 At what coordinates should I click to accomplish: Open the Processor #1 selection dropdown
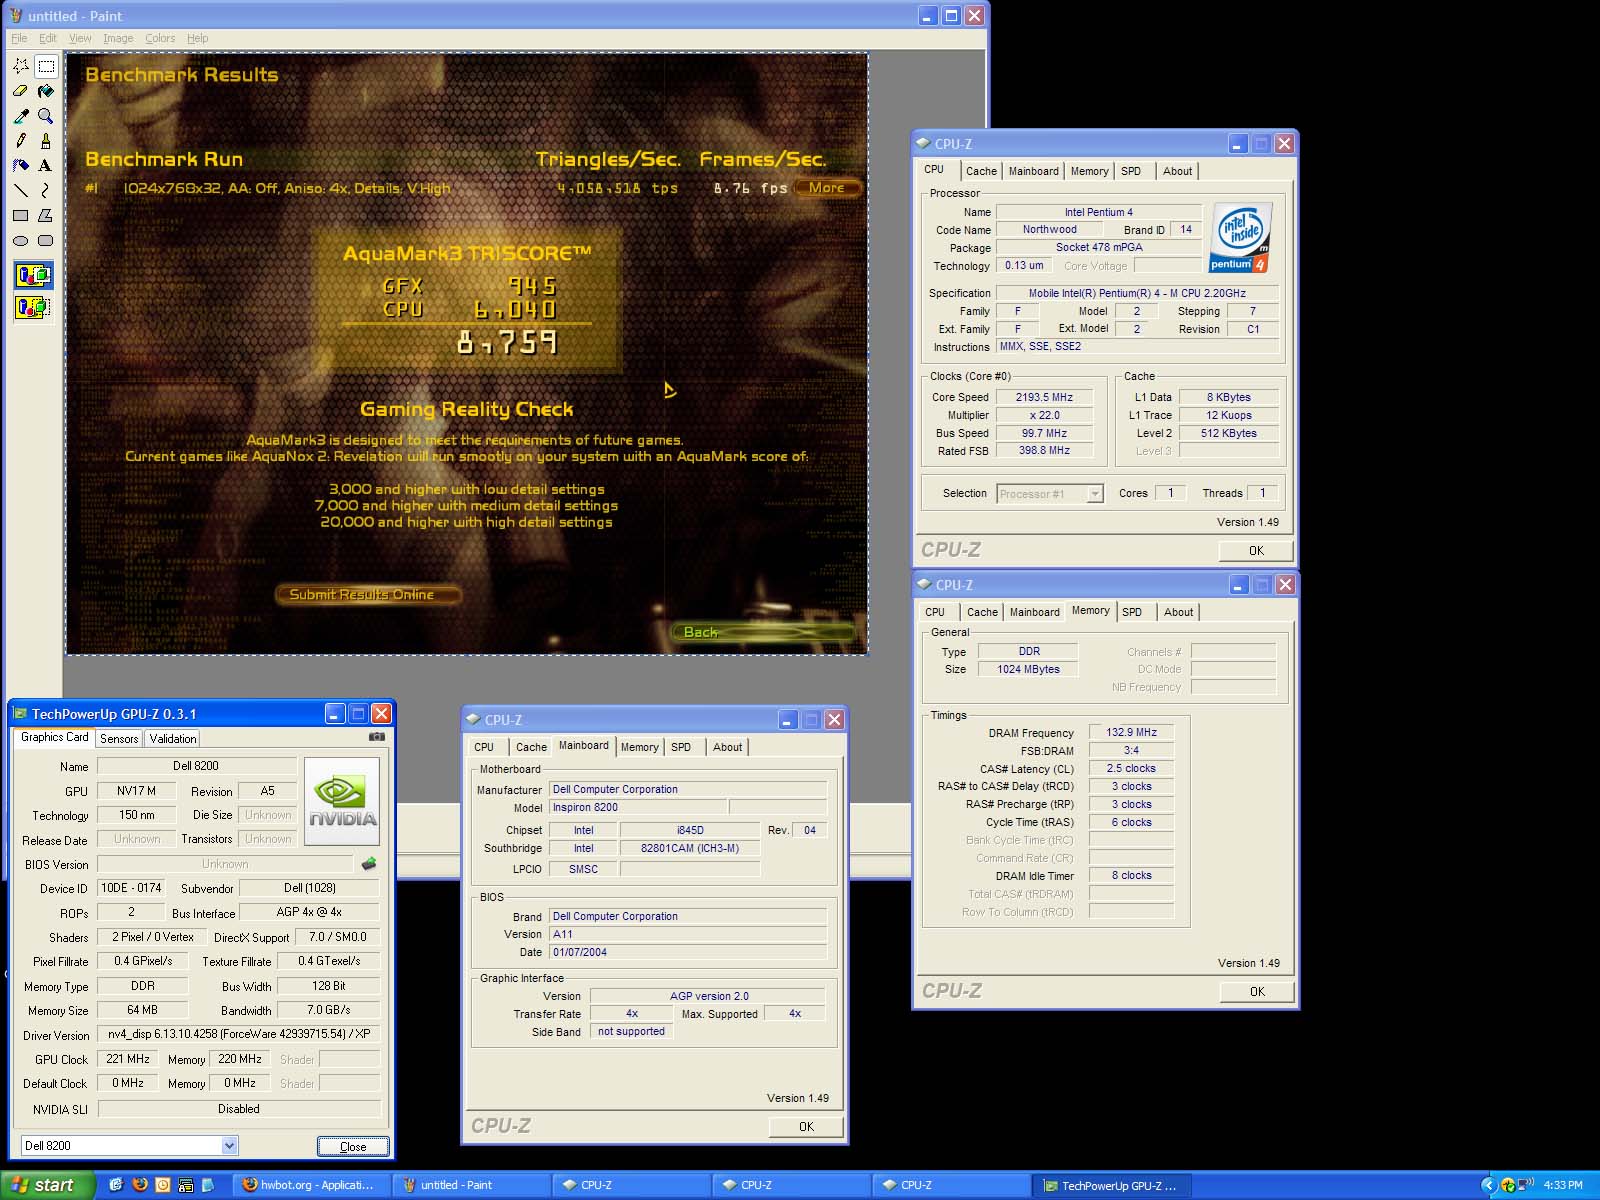click(x=1095, y=494)
